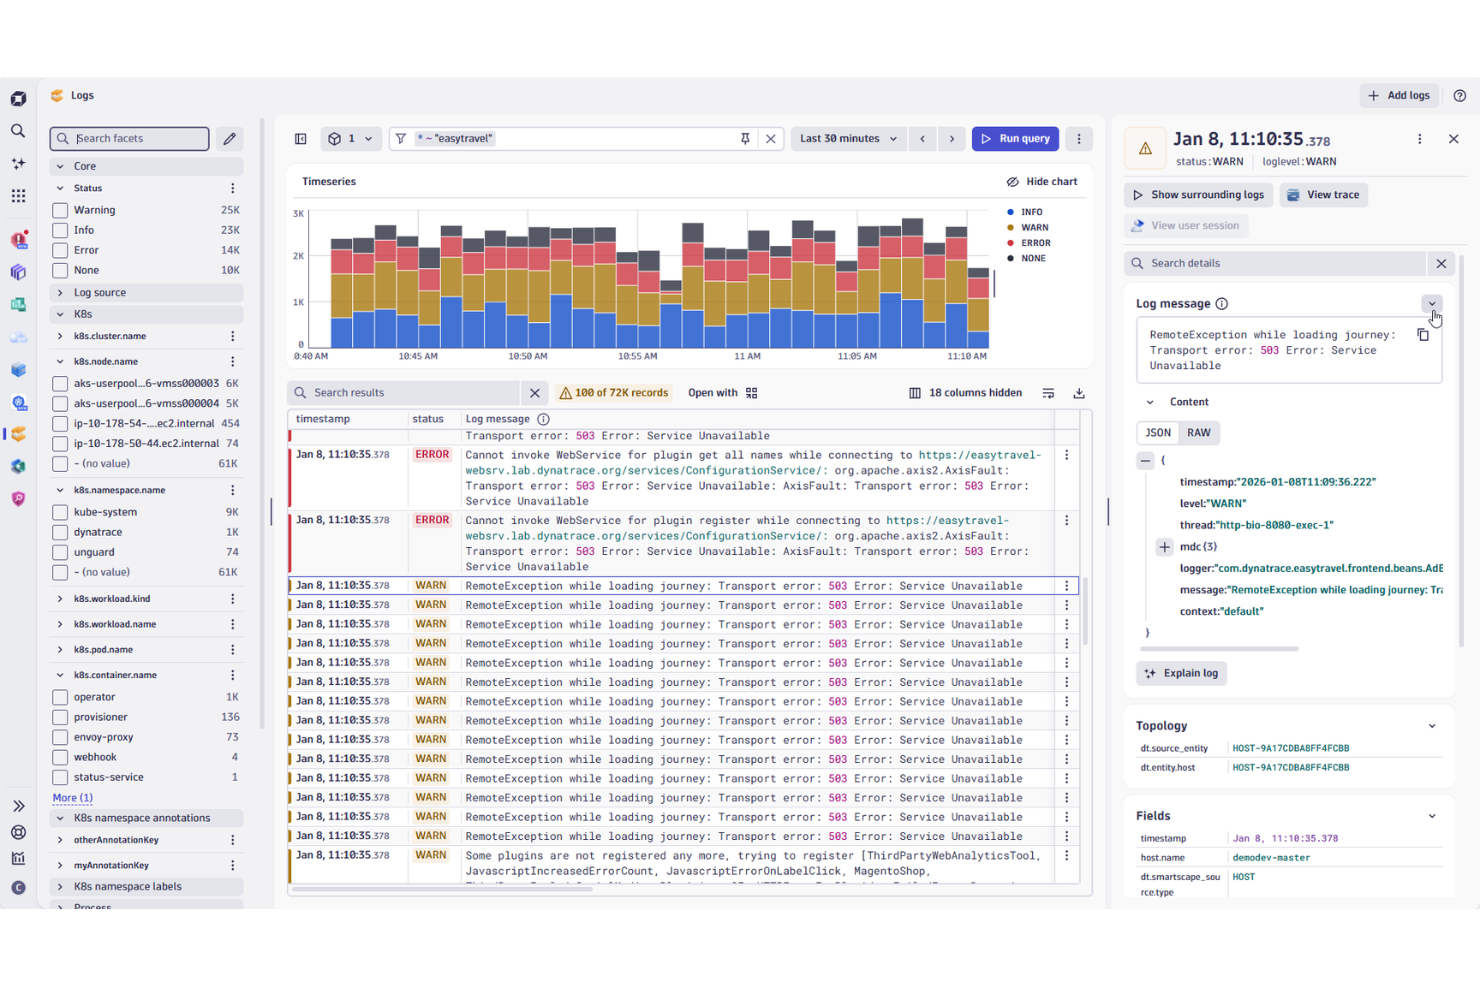The width and height of the screenshot is (1480, 987).
Task: Show surrounding logs for selected record
Action: [1197, 194]
